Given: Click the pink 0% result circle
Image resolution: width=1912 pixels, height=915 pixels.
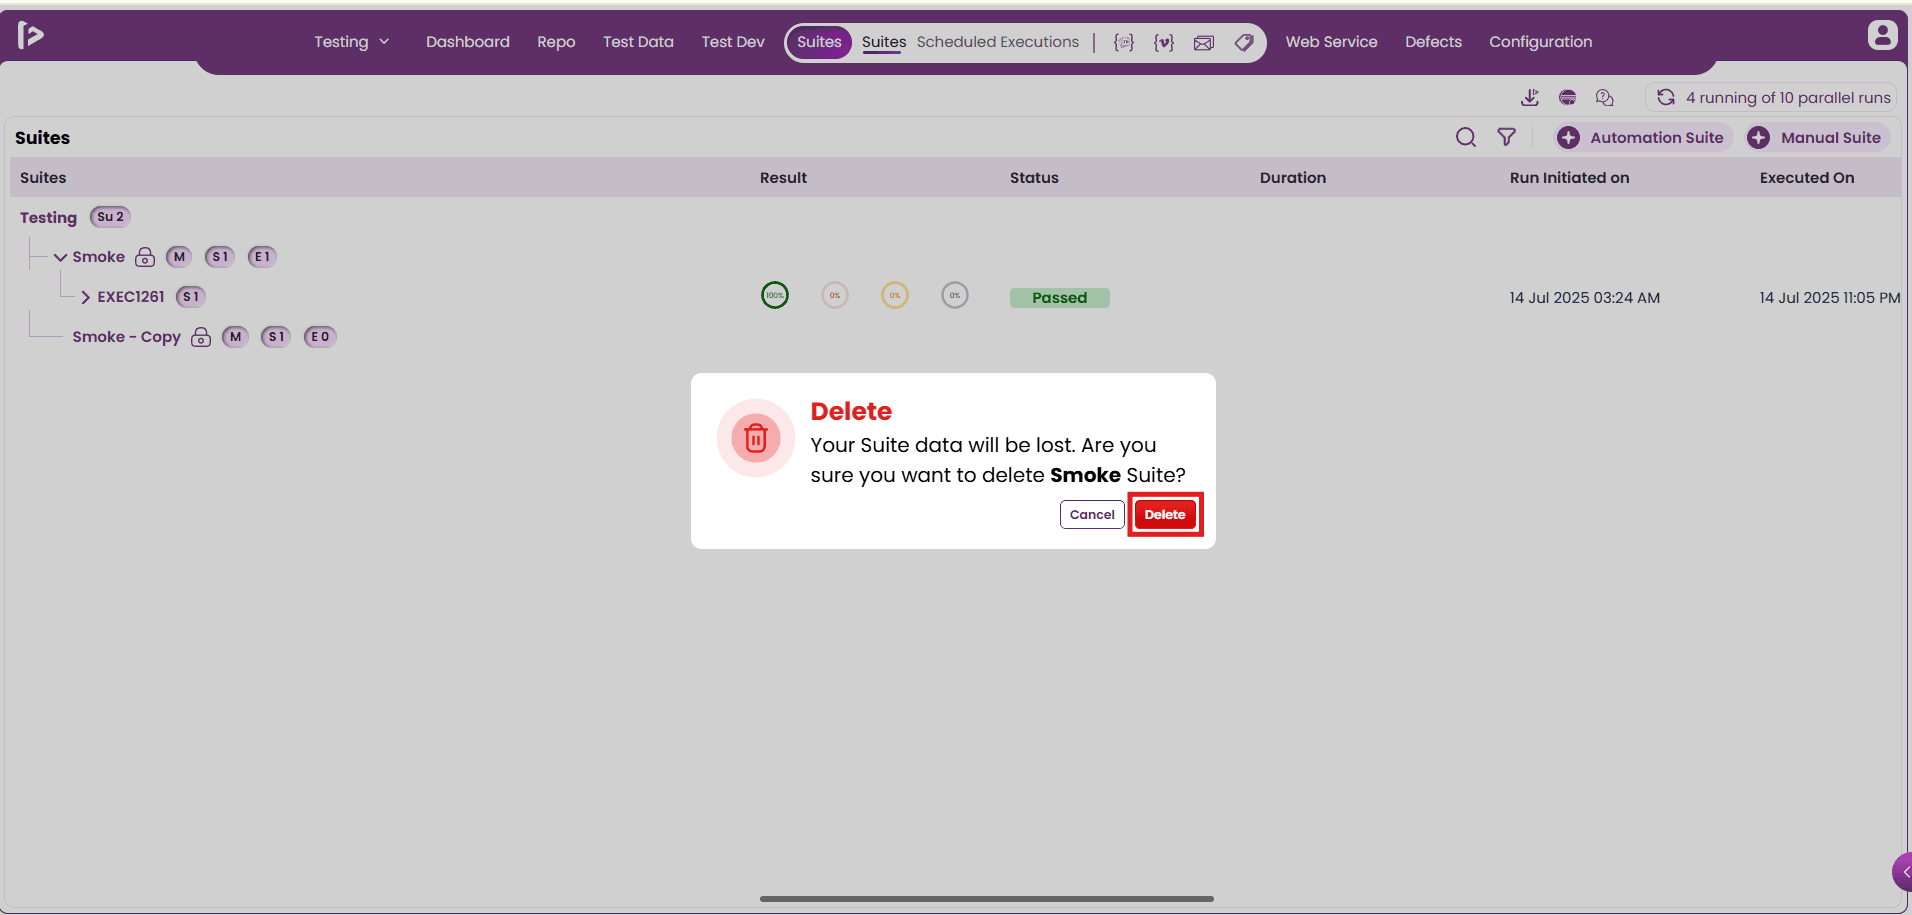Looking at the screenshot, I should pyautogui.click(x=835, y=295).
